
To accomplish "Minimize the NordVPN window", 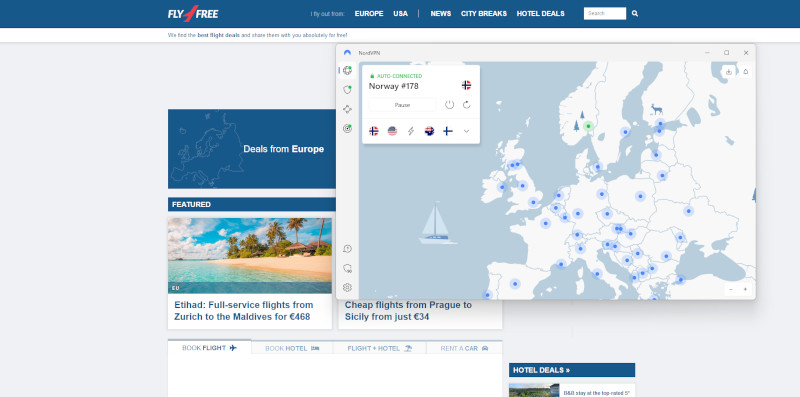I will [x=708, y=53].
